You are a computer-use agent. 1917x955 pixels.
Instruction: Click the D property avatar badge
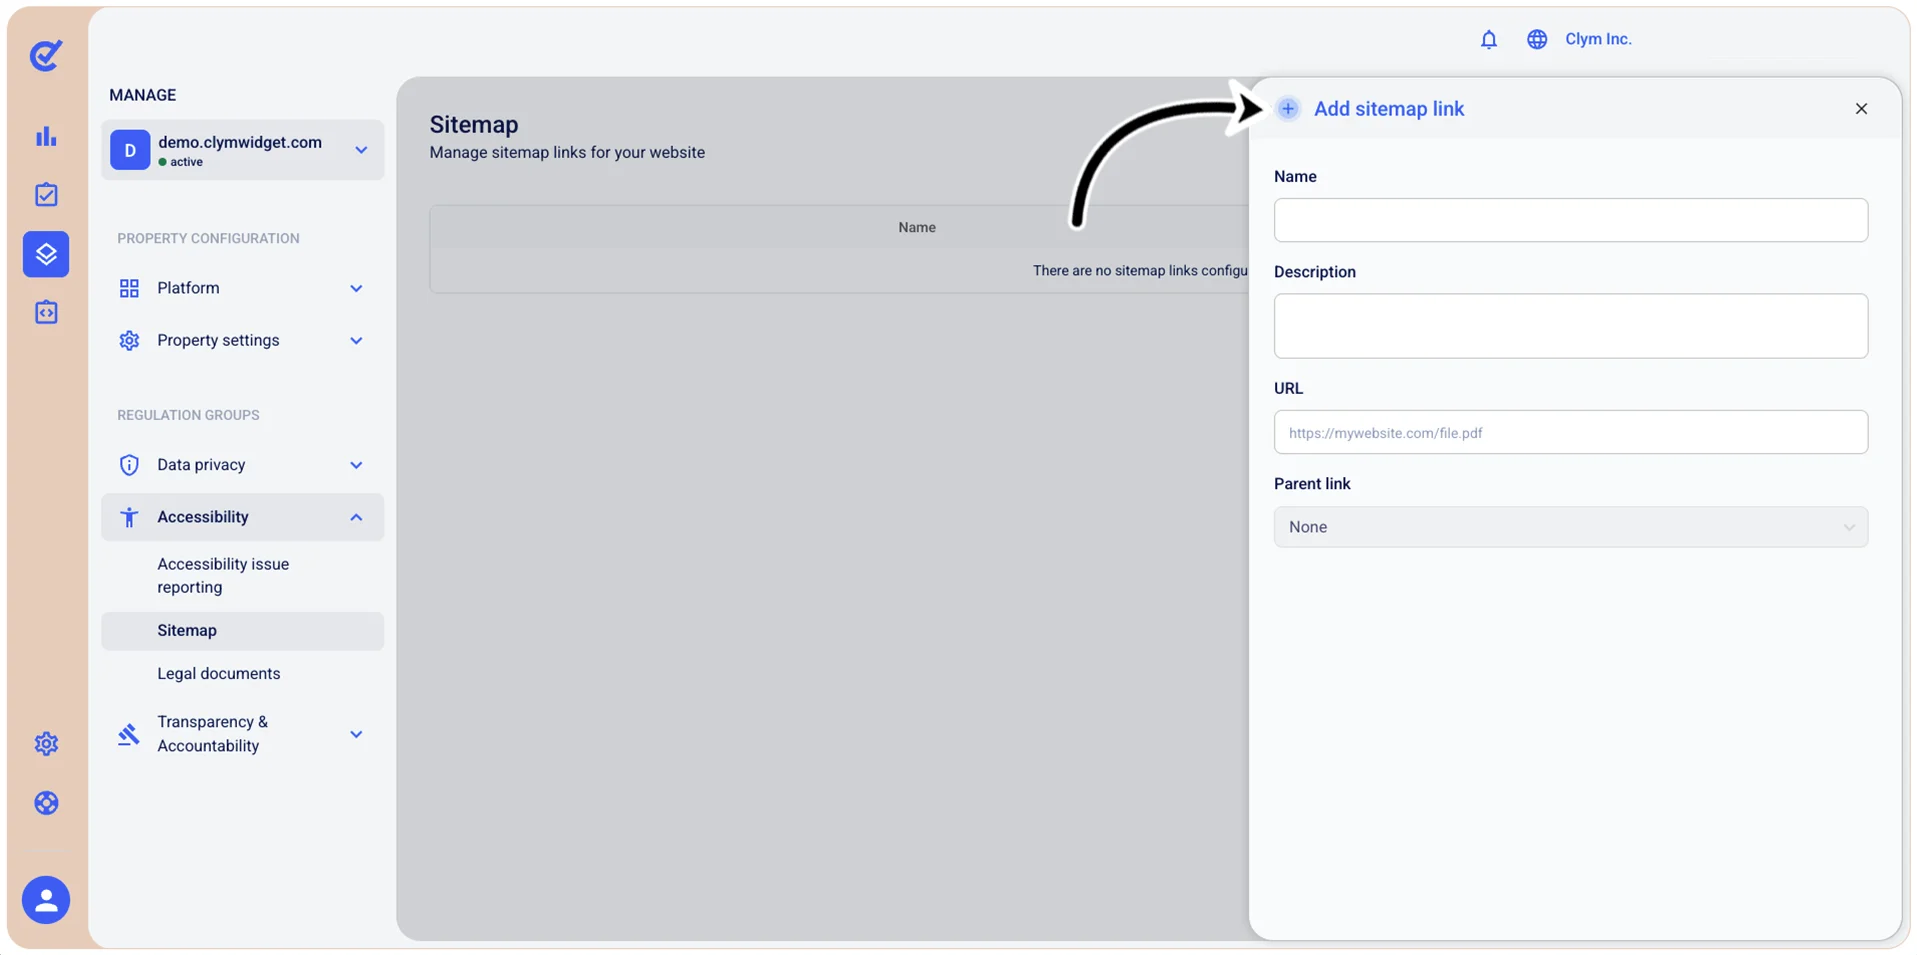pos(130,150)
